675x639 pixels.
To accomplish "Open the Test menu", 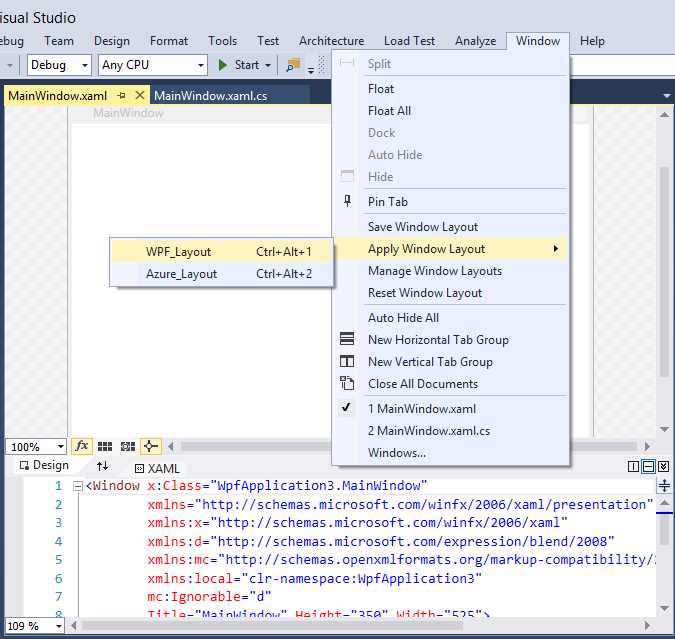I will [x=268, y=41].
